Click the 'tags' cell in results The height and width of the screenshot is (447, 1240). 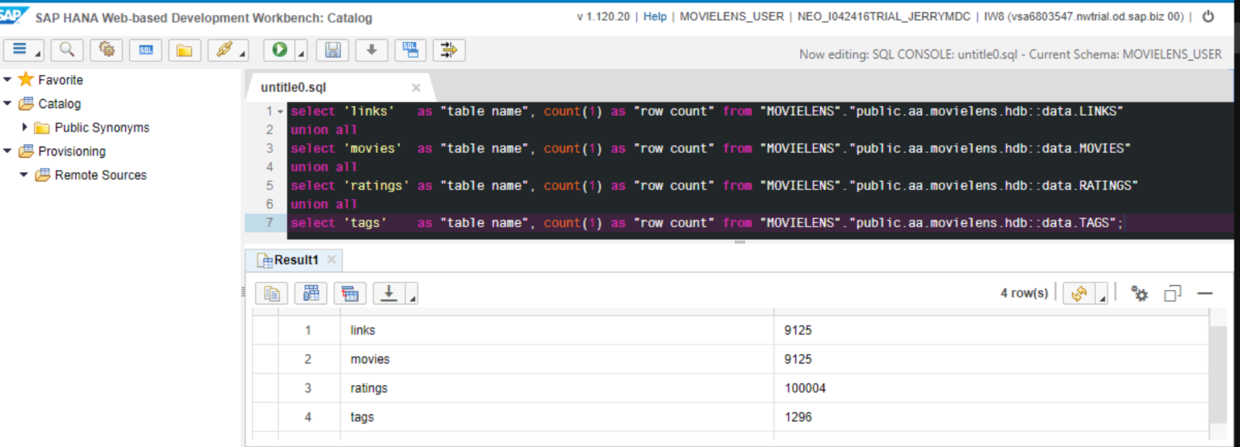(x=557, y=417)
